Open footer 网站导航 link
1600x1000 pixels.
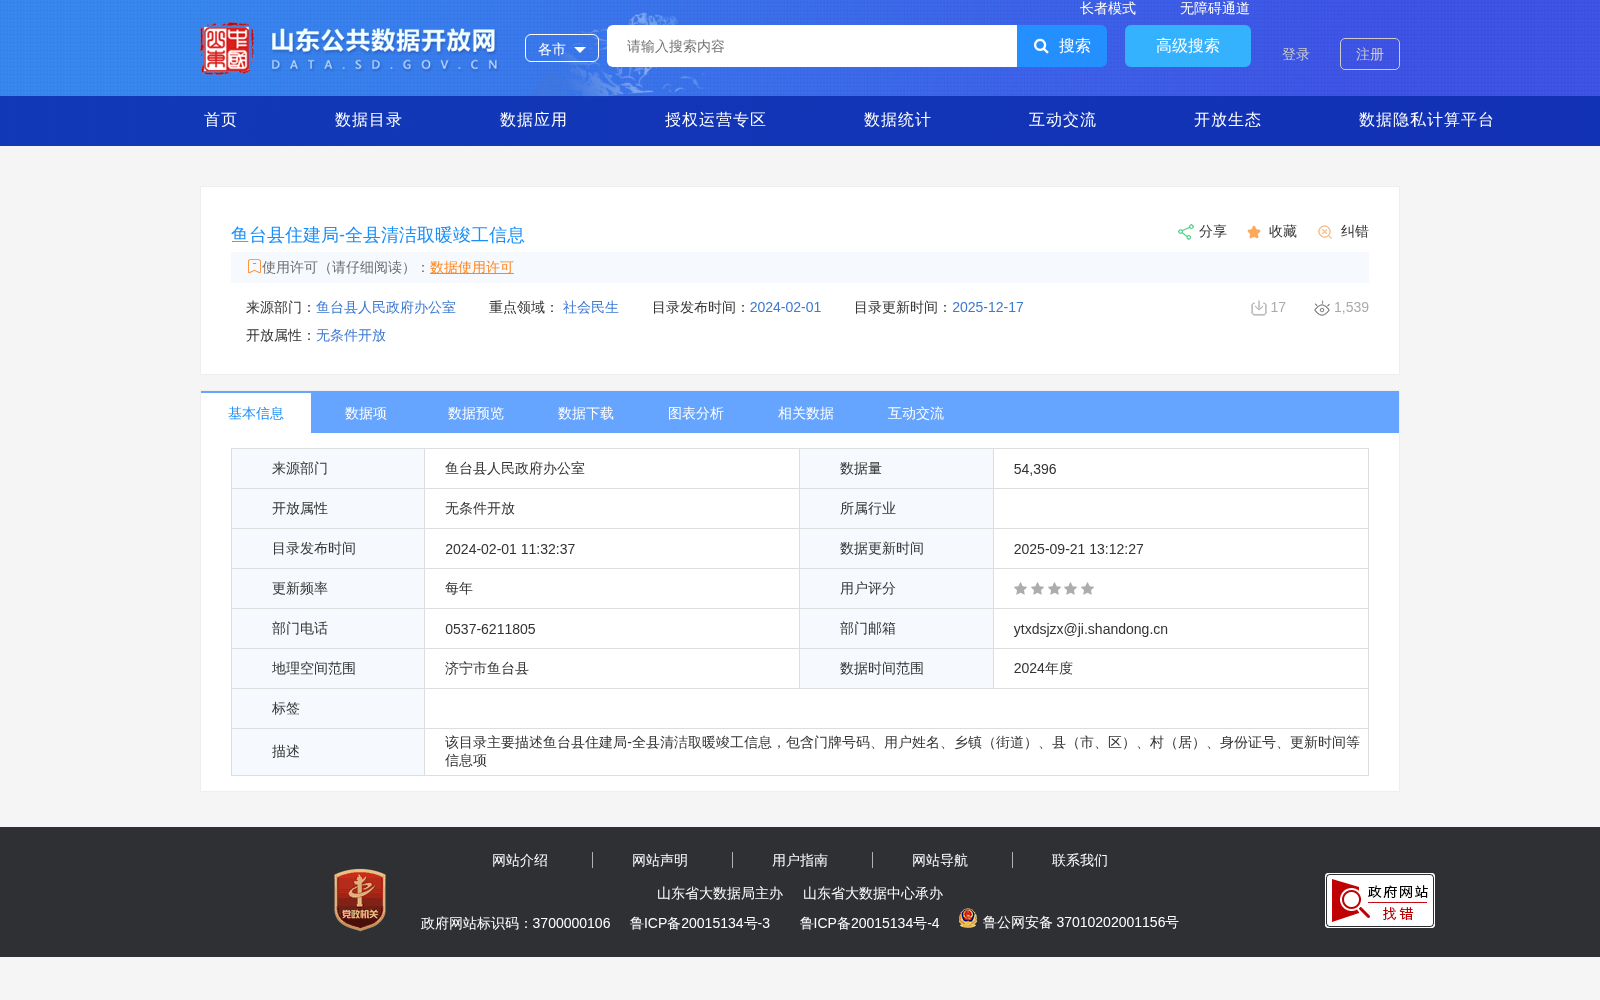[x=940, y=860]
